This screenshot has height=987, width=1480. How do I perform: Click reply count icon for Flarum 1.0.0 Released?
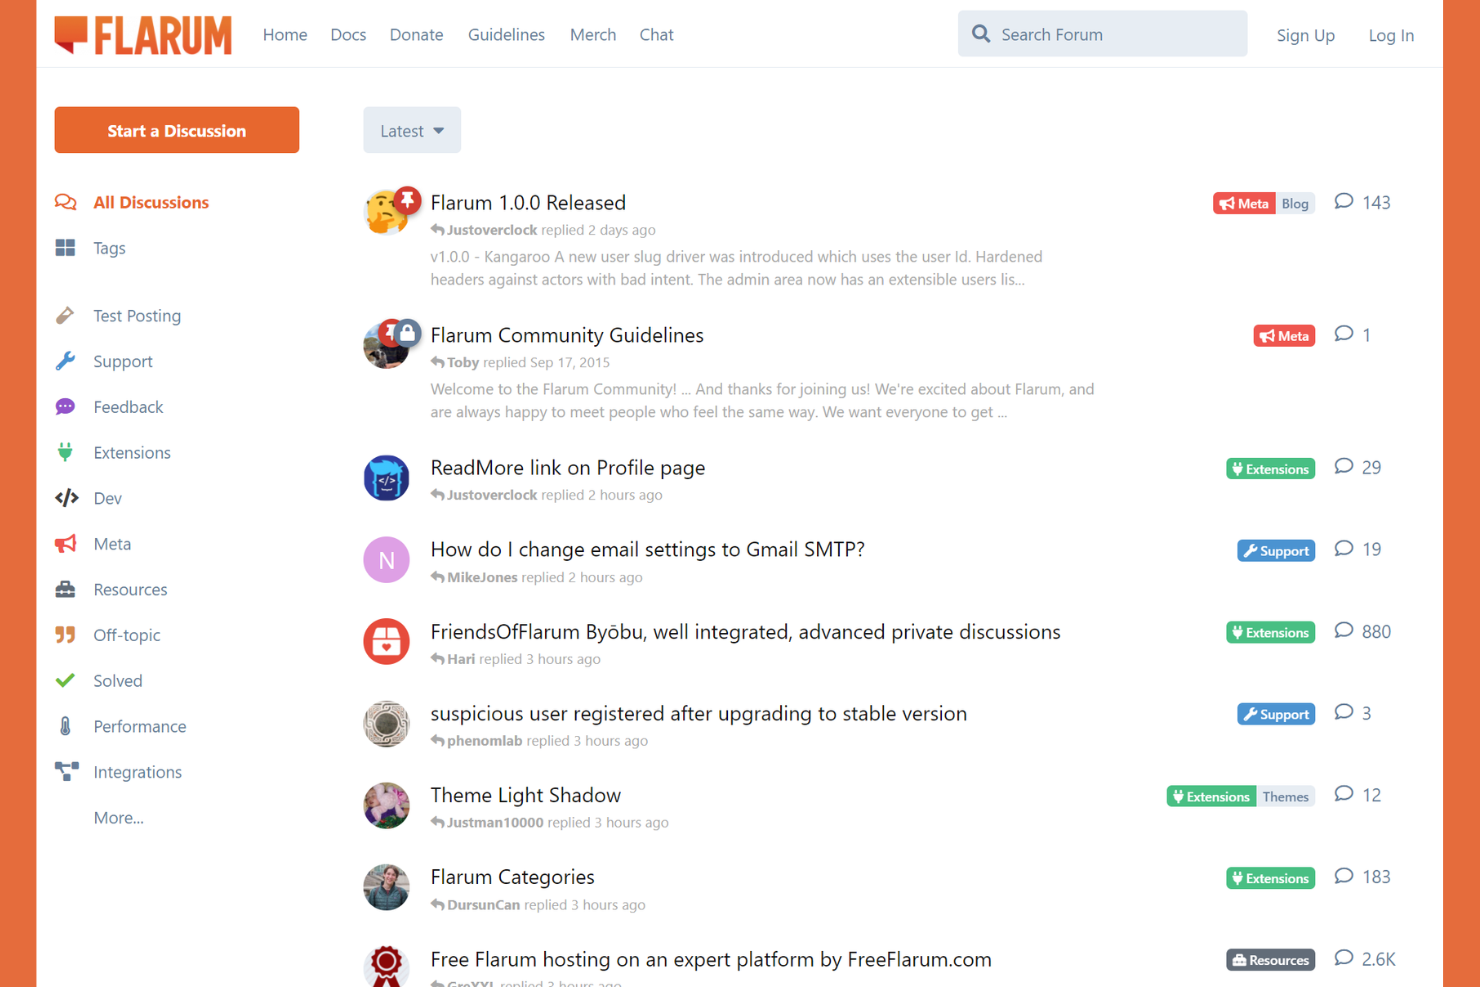1344,202
